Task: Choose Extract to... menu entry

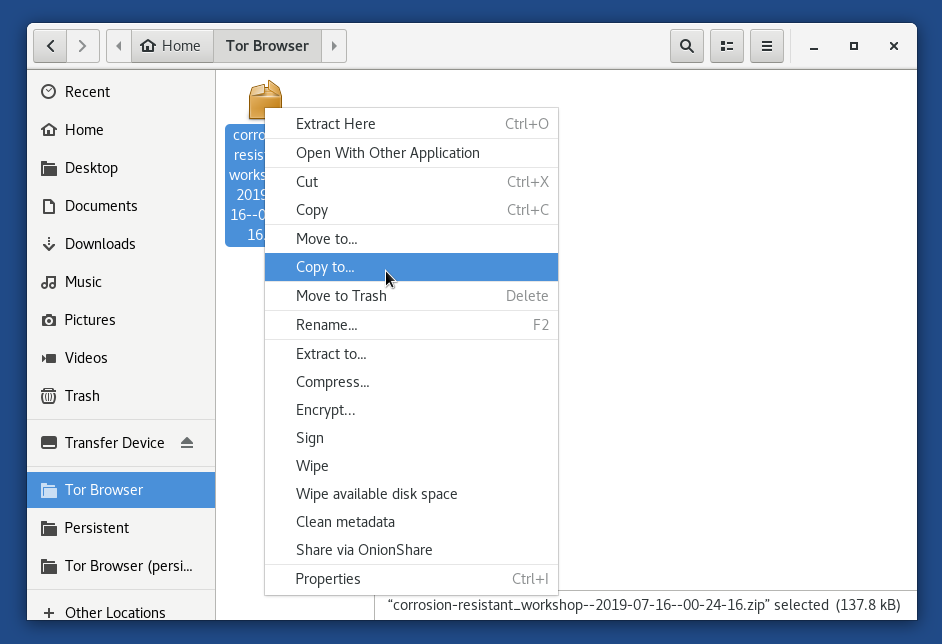Action: (412, 354)
